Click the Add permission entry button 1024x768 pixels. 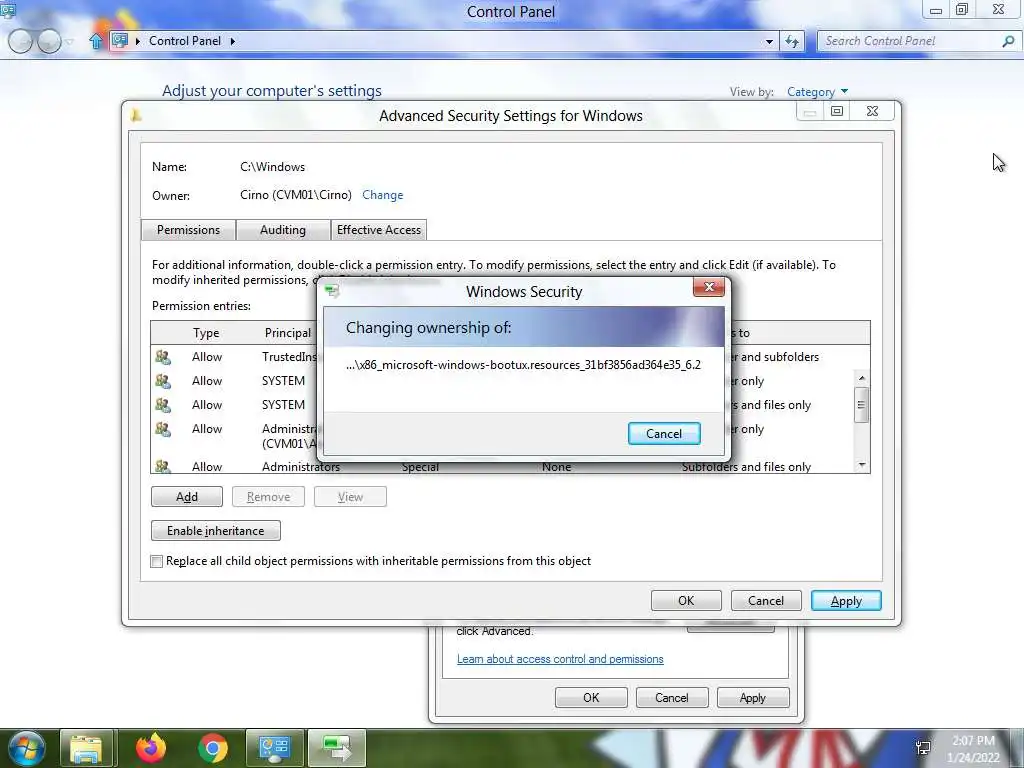(187, 497)
